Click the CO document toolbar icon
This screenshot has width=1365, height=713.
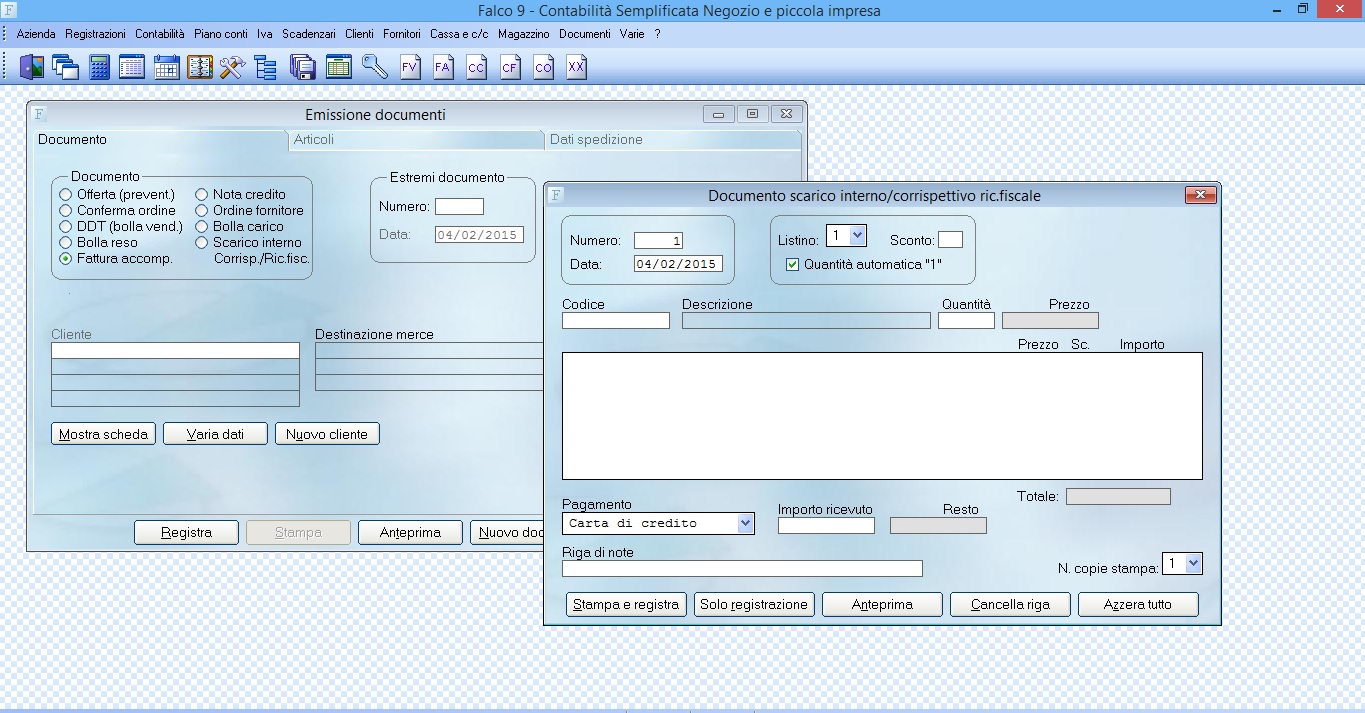[x=543, y=67]
